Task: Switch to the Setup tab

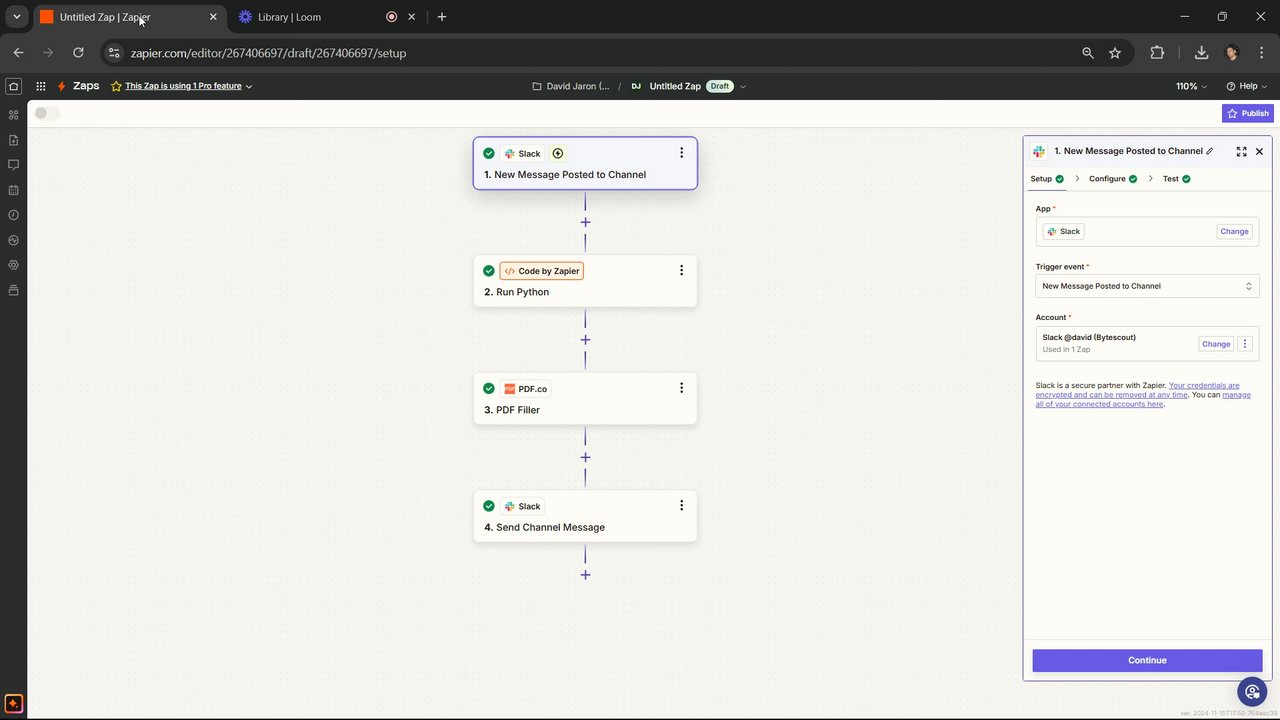Action: pos(1047,179)
